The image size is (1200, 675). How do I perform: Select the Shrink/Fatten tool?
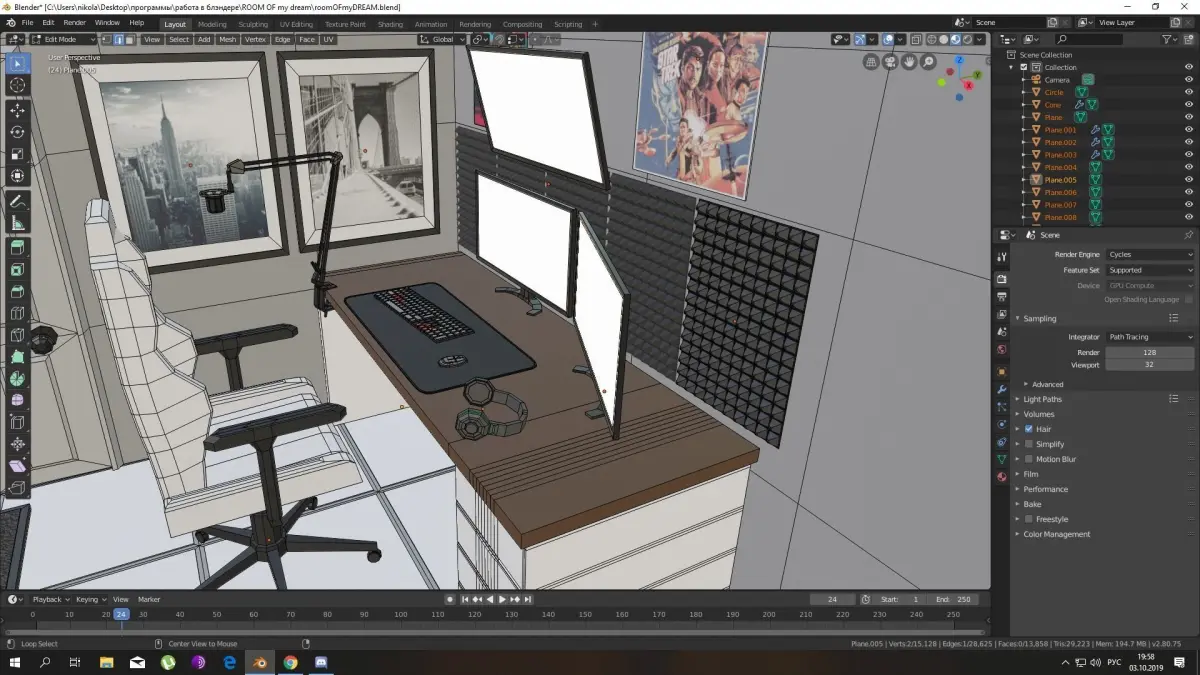[x=17, y=445]
